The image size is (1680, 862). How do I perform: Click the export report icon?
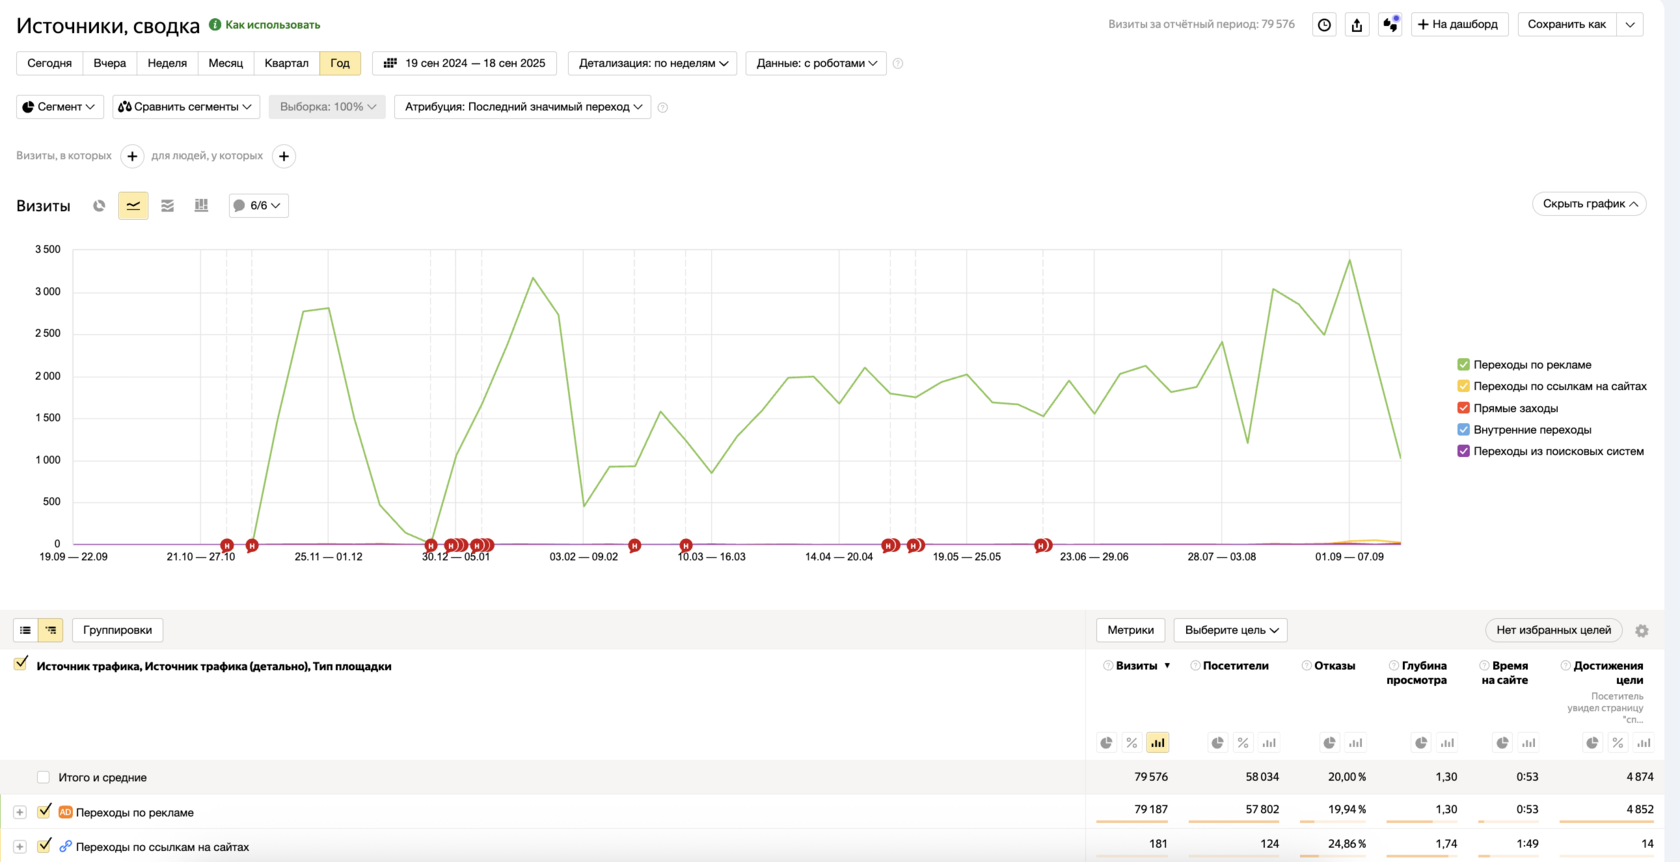point(1357,25)
